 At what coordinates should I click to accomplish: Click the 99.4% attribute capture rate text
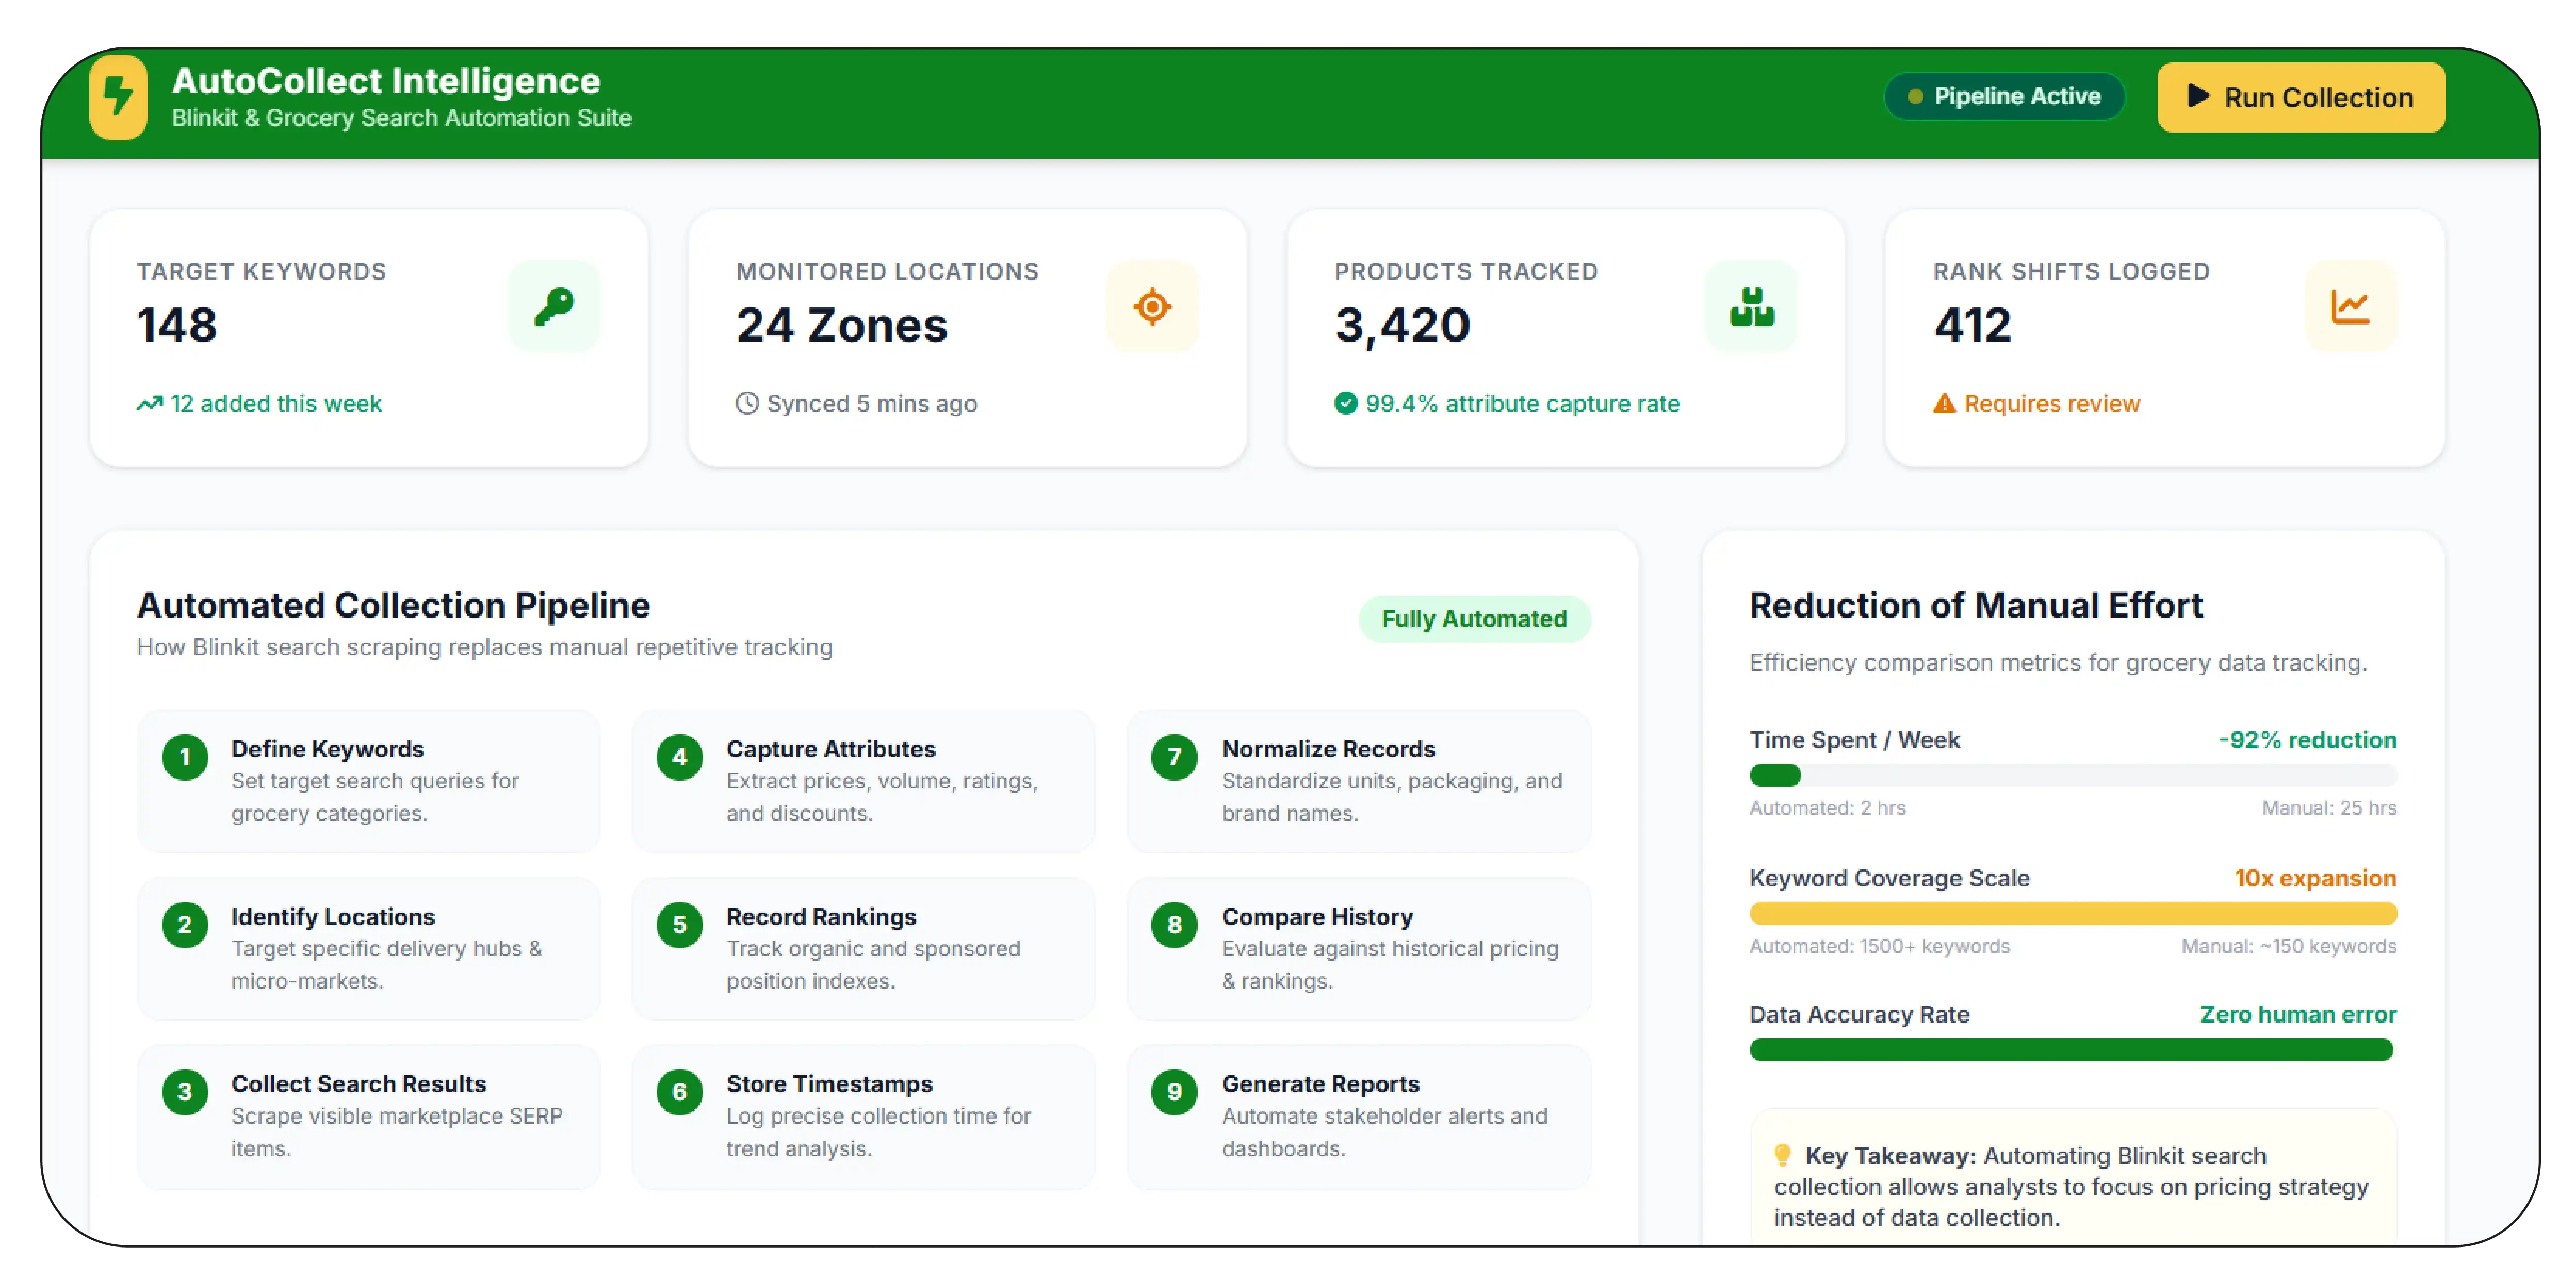click(1522, 404)
